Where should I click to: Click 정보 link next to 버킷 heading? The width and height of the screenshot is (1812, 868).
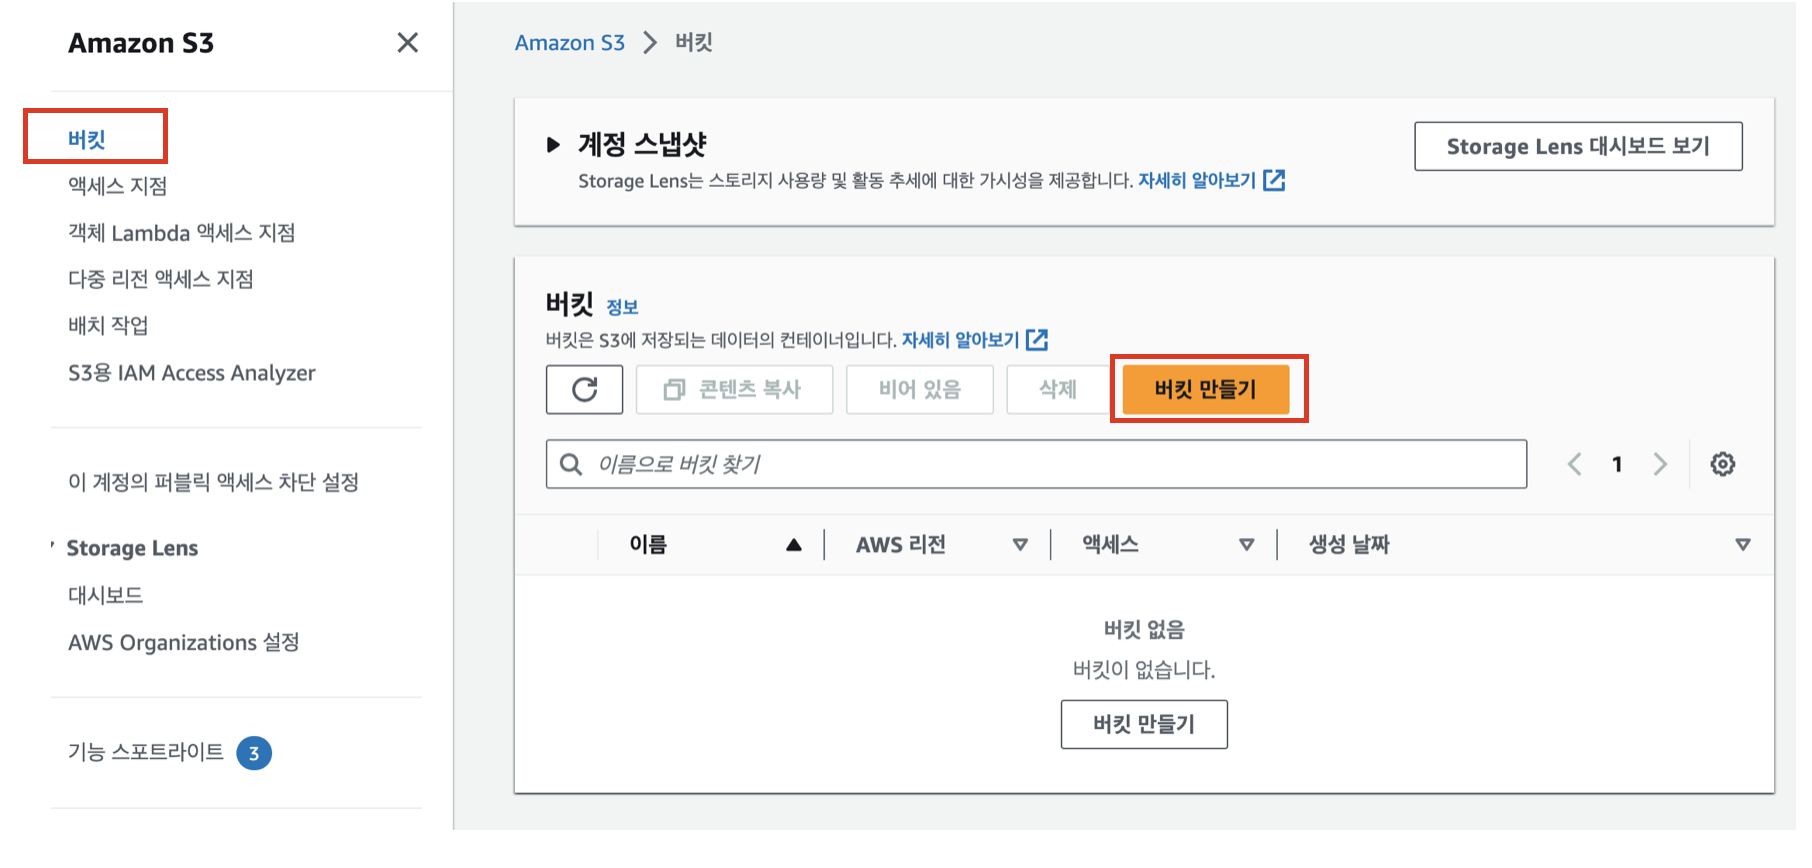pos(622,307)
